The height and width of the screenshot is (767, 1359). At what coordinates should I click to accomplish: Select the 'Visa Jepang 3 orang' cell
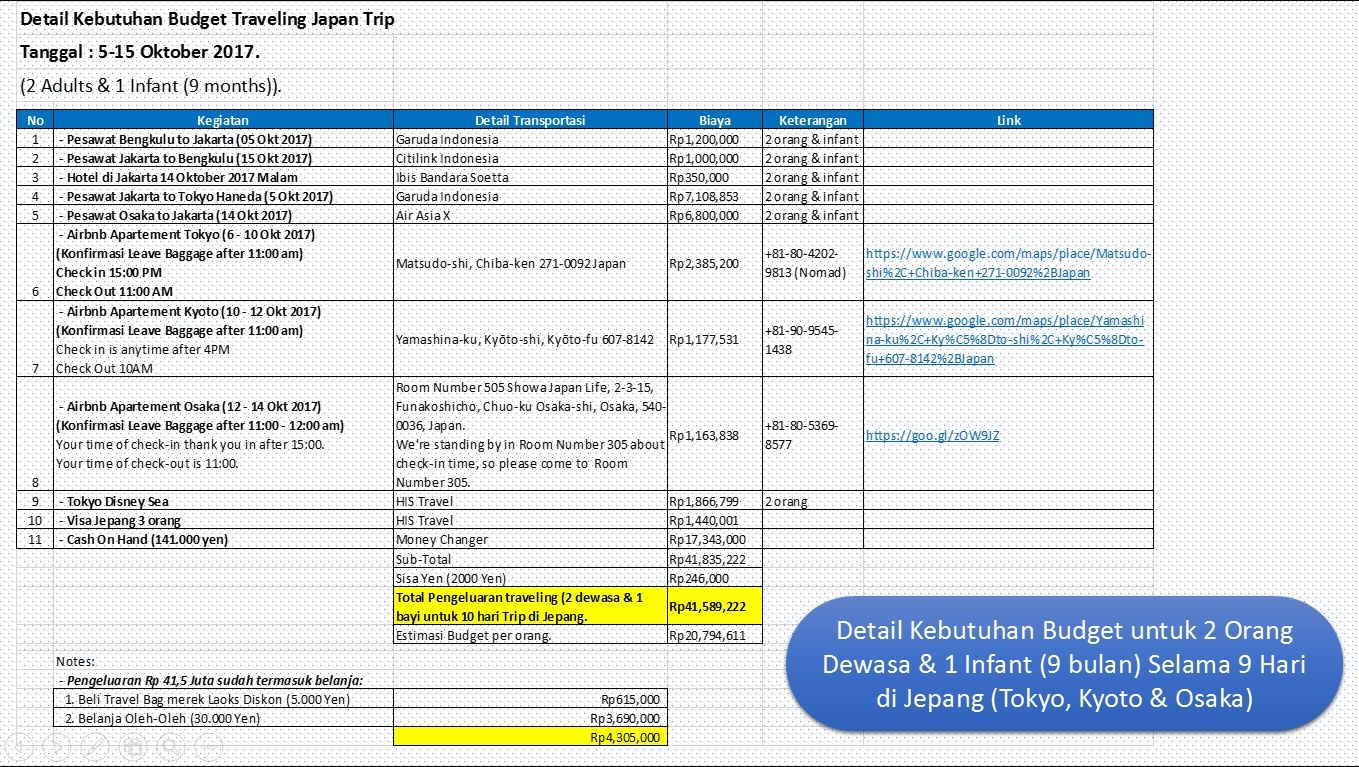[x=224, y=520]
